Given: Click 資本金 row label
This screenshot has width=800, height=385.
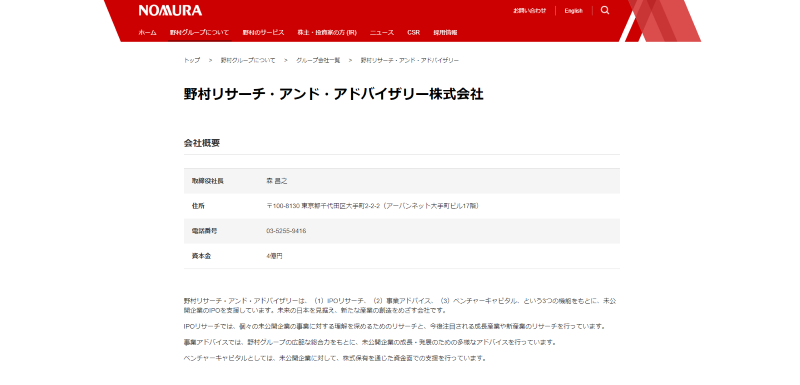Looking at the screenshot, I should coord(201,256).
